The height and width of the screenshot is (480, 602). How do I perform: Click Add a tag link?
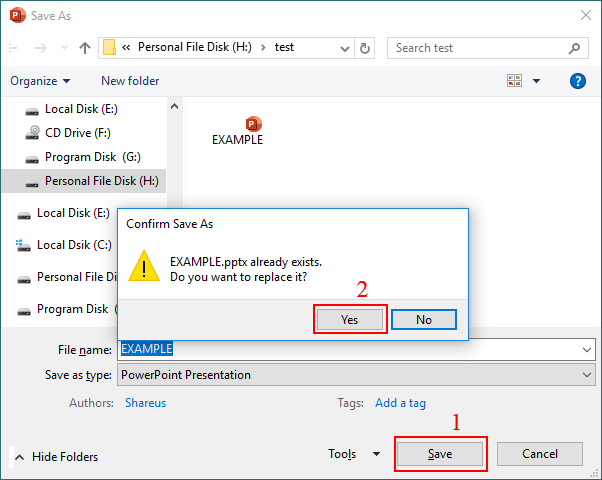pyautogui.click(x=400, y=403)
